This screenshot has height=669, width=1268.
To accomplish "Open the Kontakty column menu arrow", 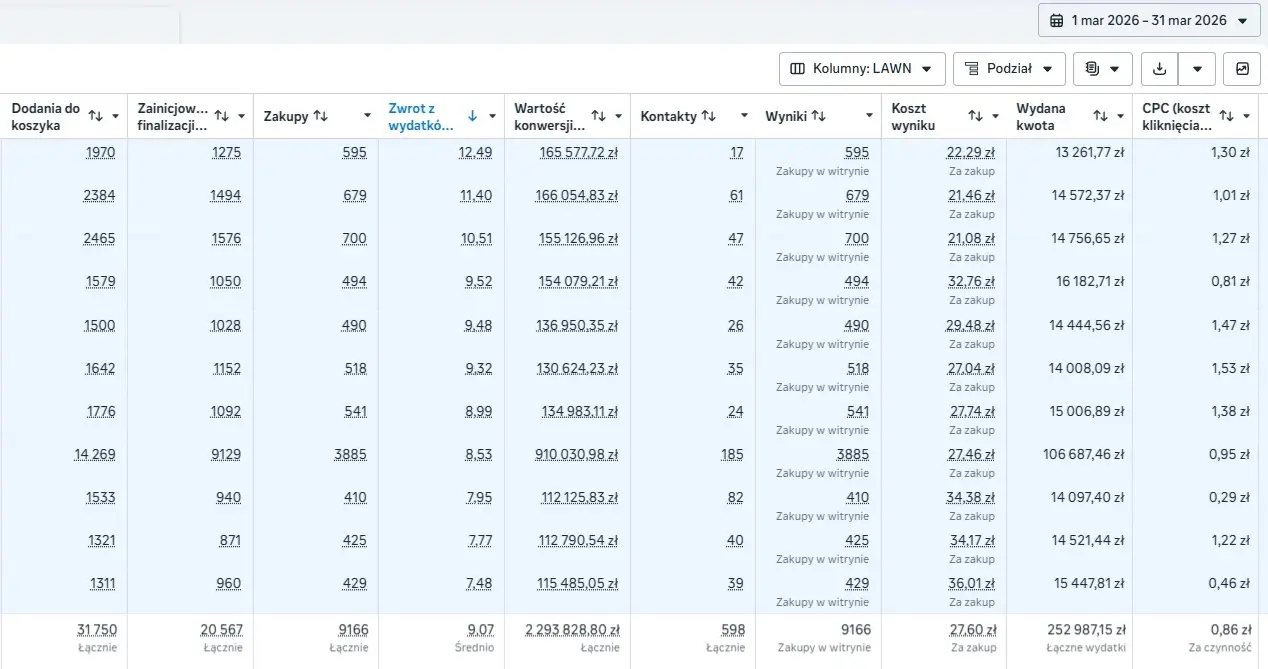I will pyautogui.click(x=743, y=116).
